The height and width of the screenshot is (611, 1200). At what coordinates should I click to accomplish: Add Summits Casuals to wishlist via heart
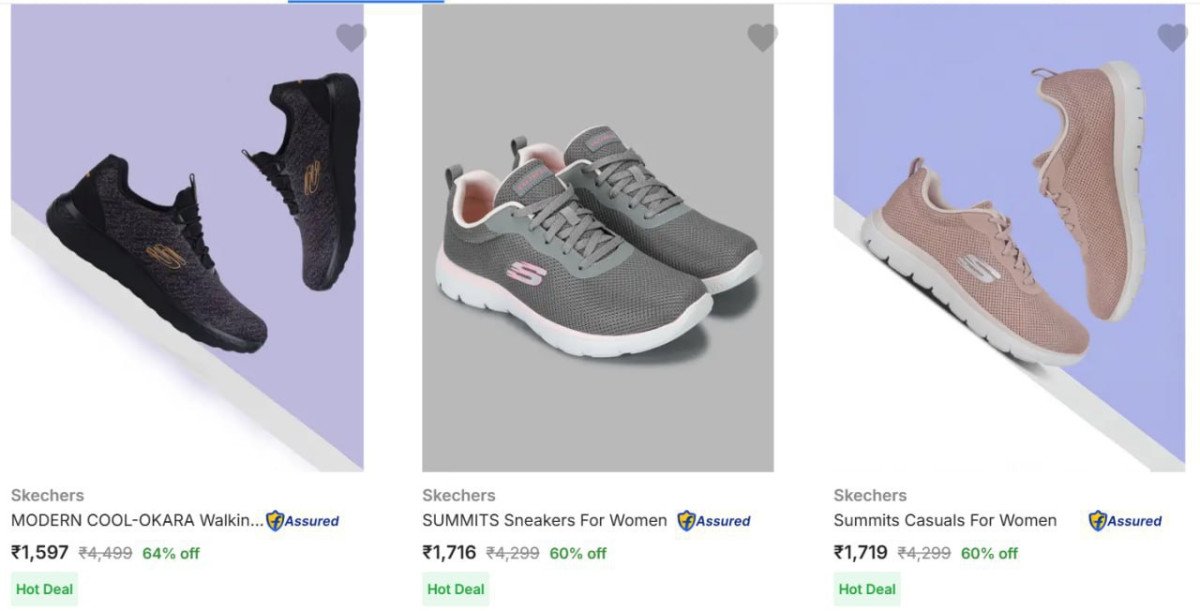coord(1172,38)
